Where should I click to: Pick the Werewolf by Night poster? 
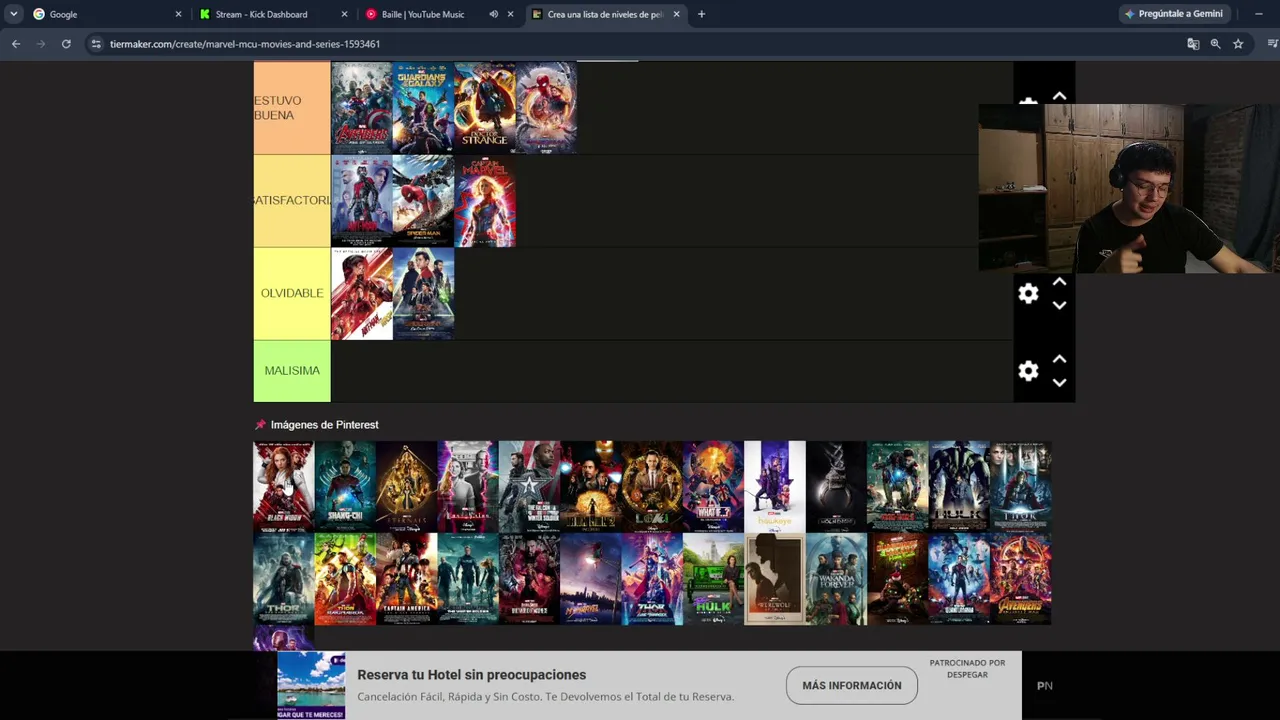click(x=775, y=579)
